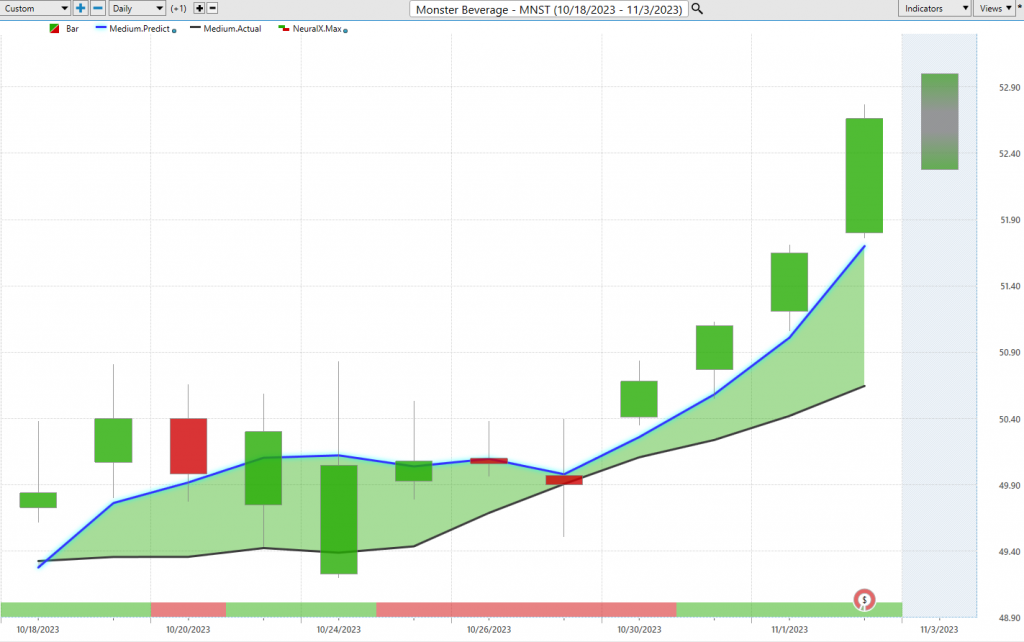Screen dimensions: 1024x642
Task: Click the Bar legend label
Action: click(x=72, y=29)
